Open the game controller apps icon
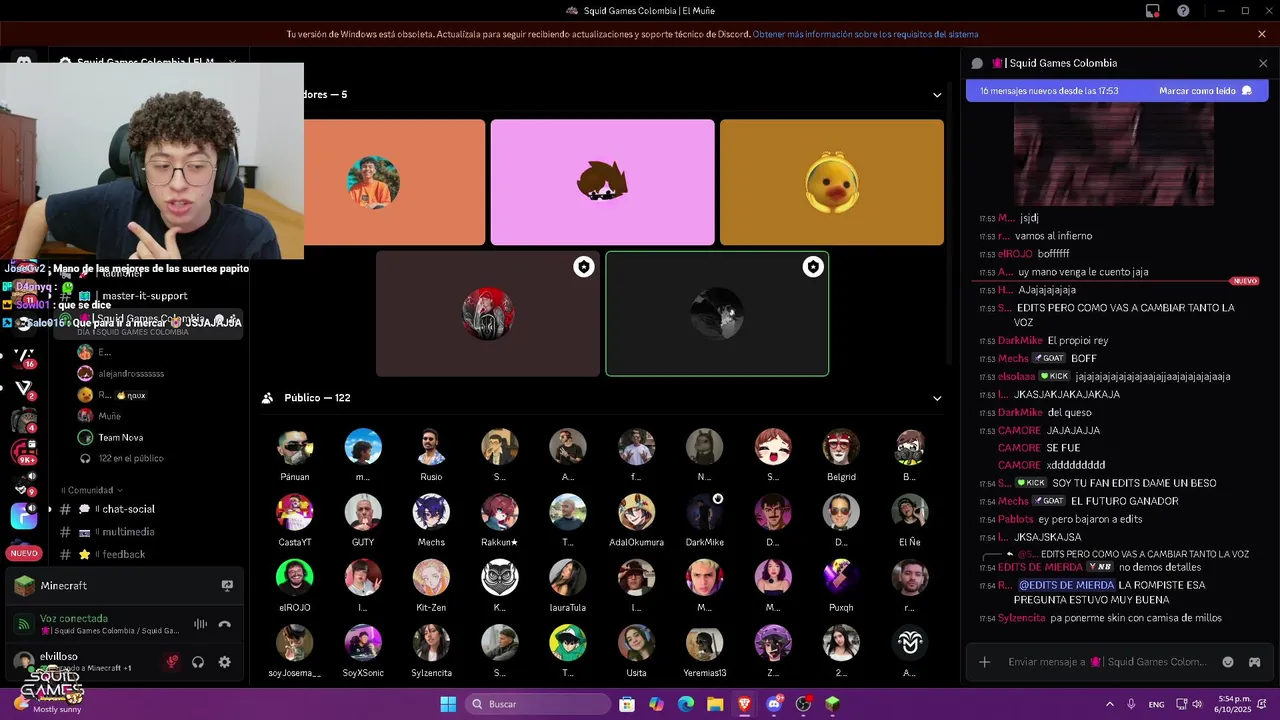The image size is (1280, 720). coord(1254,662)
